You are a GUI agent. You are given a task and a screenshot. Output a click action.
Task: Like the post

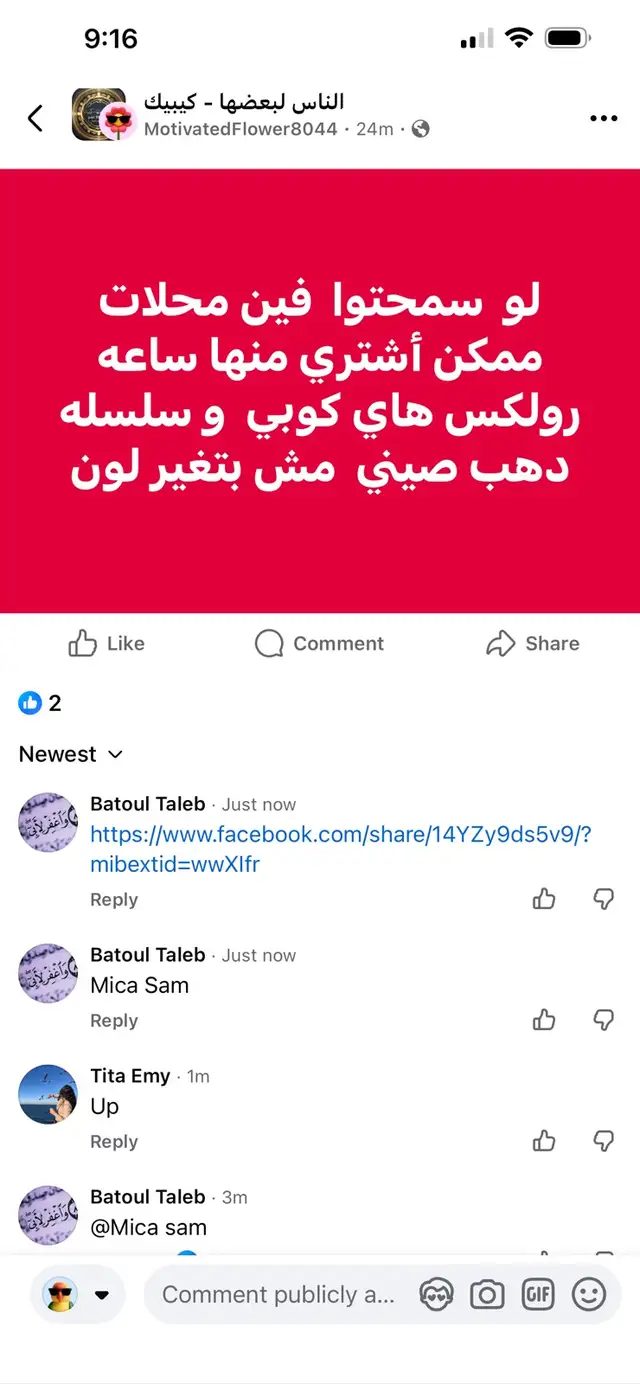[106, 643]
